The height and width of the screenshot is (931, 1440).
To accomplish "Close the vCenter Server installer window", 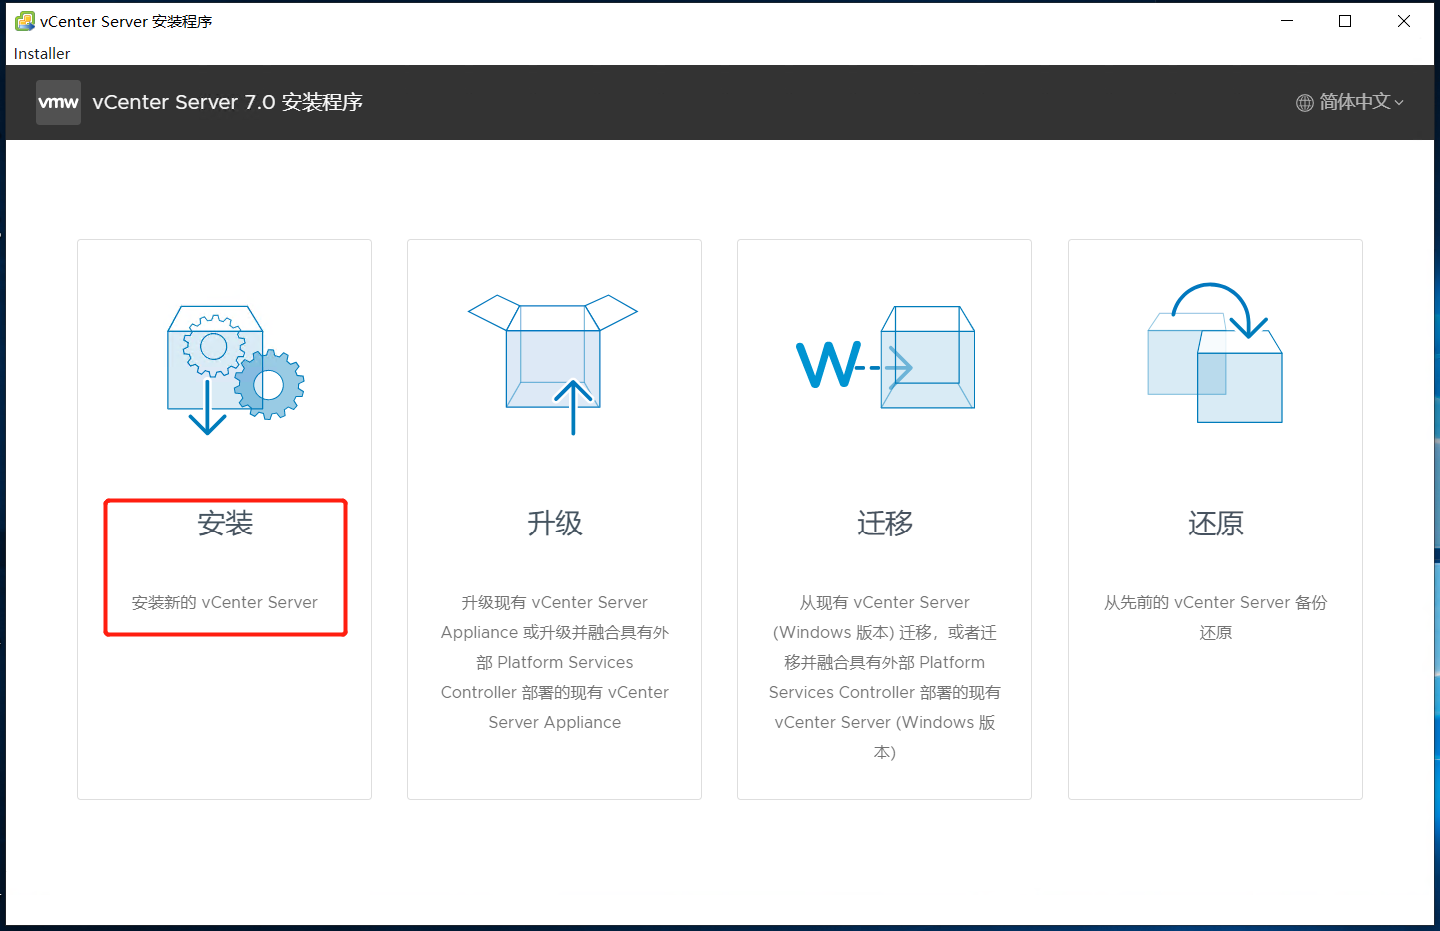I will tap(1404, 21).
